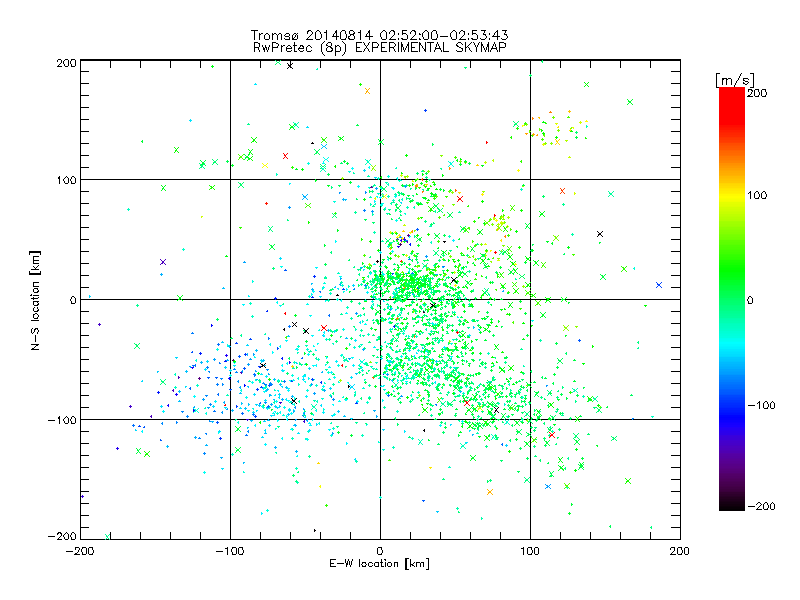This screenshot has width=800, height=600.
Task: Click the colorbar label '100'
Action: point(757,195)
